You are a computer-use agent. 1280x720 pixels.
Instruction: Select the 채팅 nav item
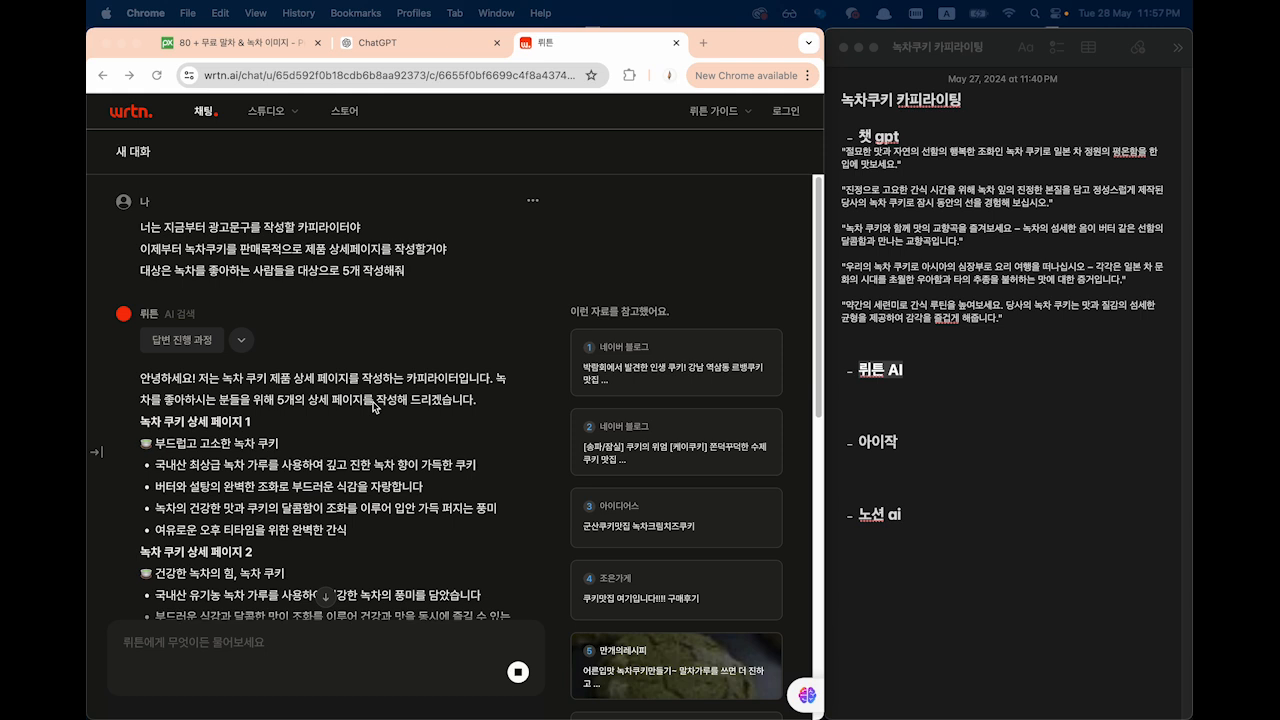click(205, 111)
